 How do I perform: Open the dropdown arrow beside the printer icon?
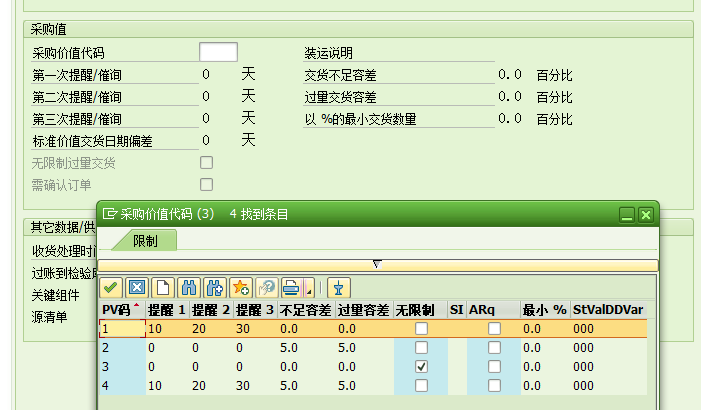click(309, 289)
